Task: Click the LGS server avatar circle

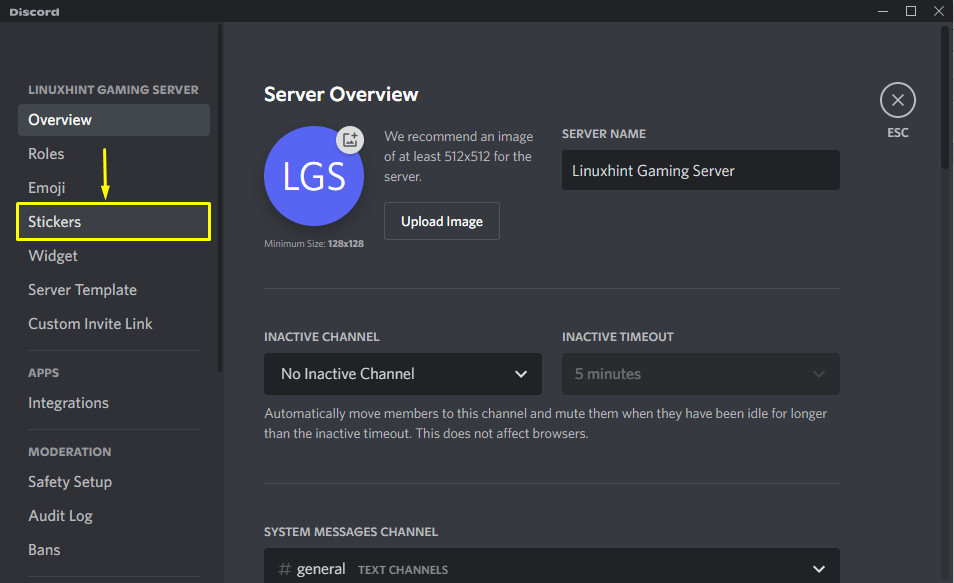Action: click(313, 176)
